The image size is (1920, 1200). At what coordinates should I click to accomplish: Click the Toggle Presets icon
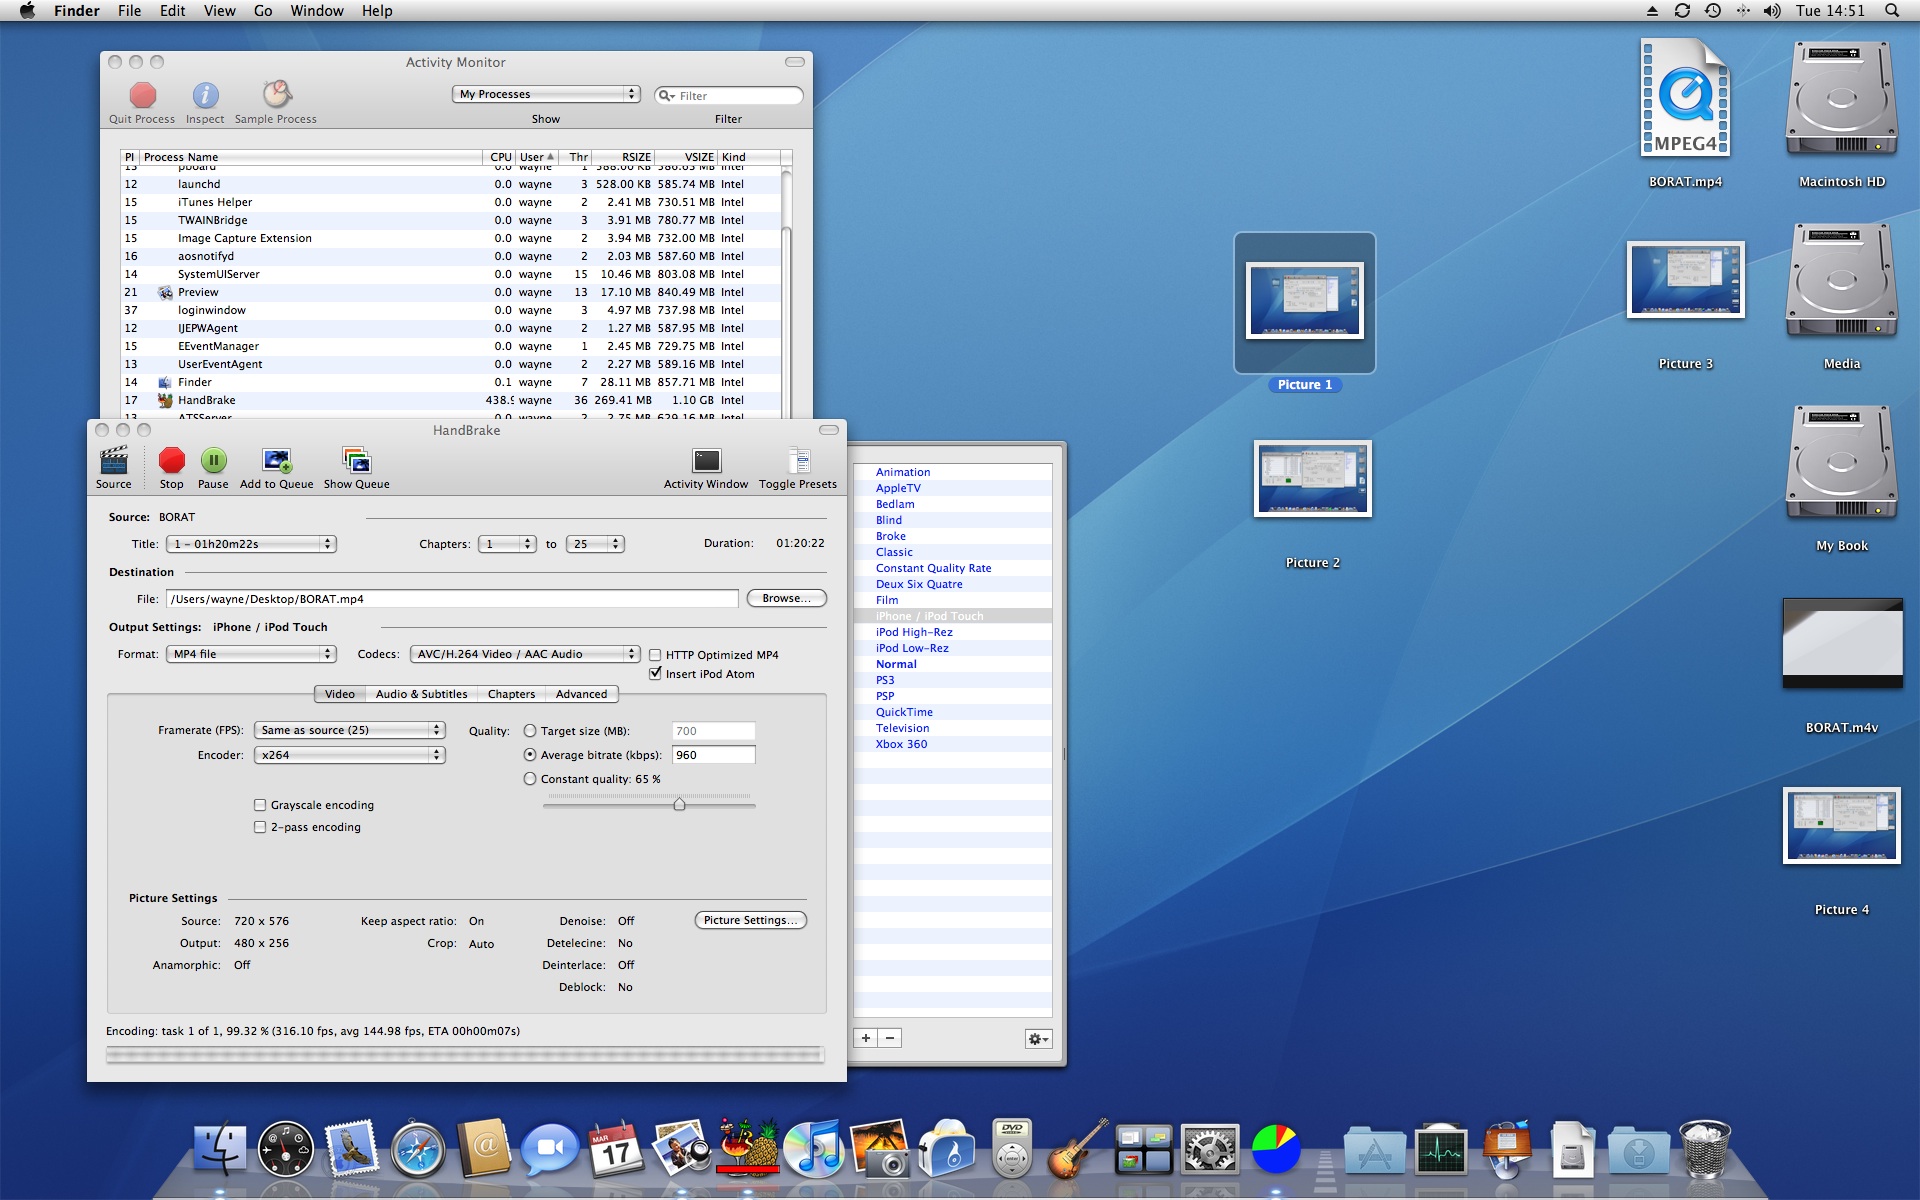[x=798, y=461]
